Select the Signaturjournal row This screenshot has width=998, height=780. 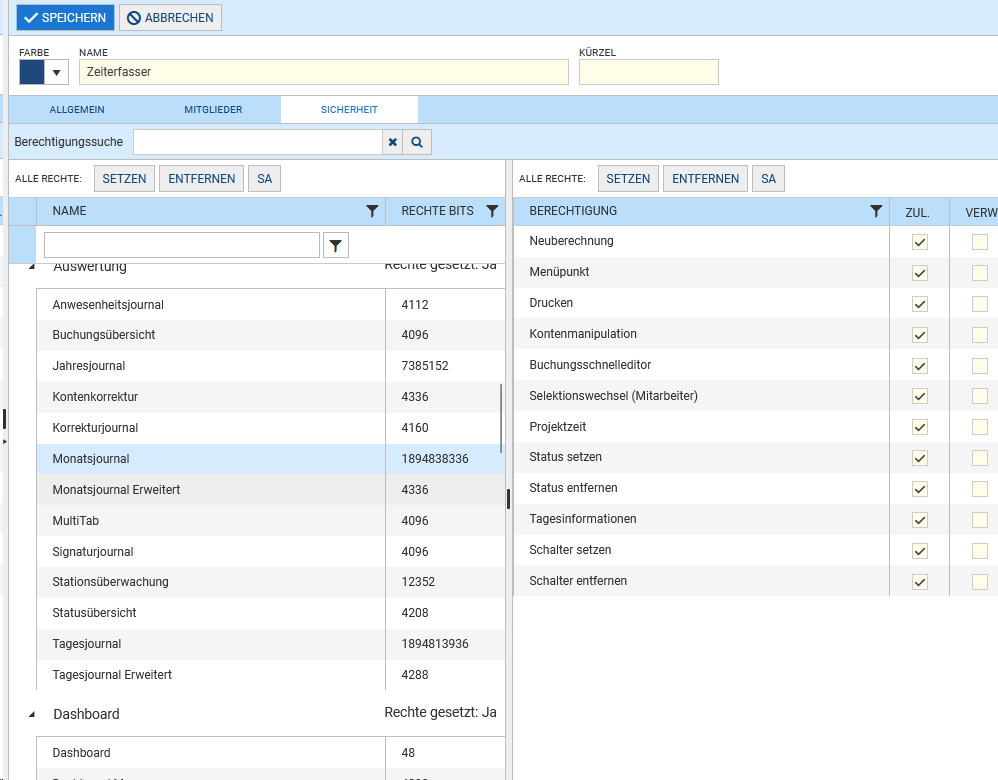pyautogui.click(x=271, y=551)
